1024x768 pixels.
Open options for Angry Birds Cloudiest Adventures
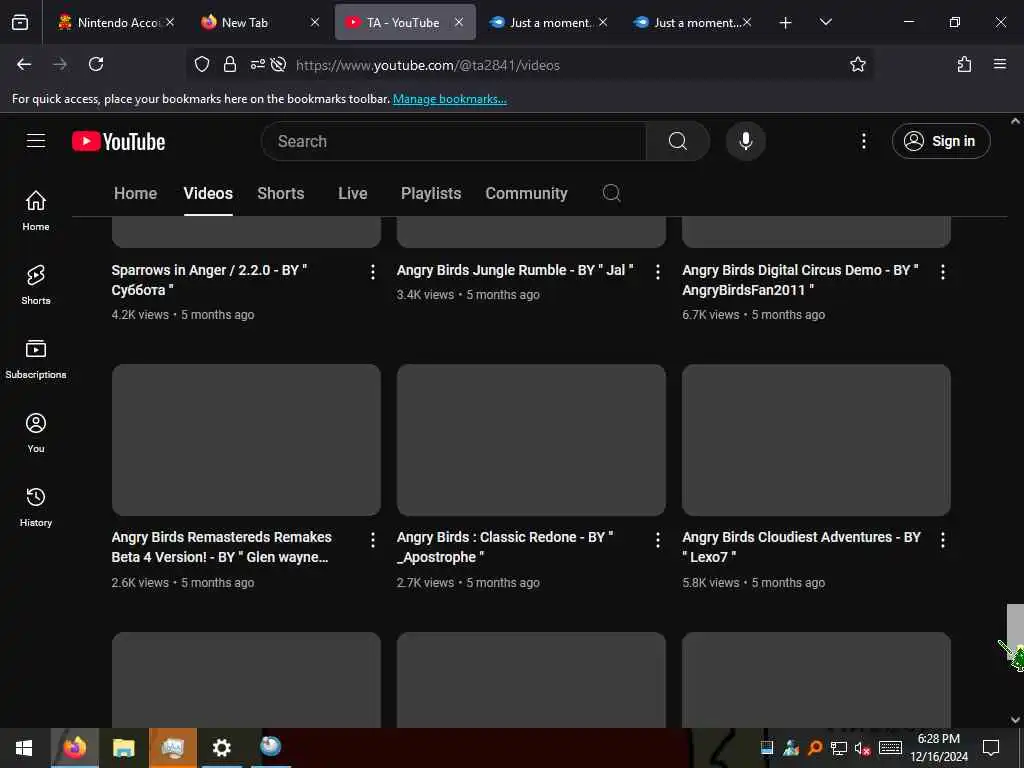pyautogui.click(x=942, y=539)
